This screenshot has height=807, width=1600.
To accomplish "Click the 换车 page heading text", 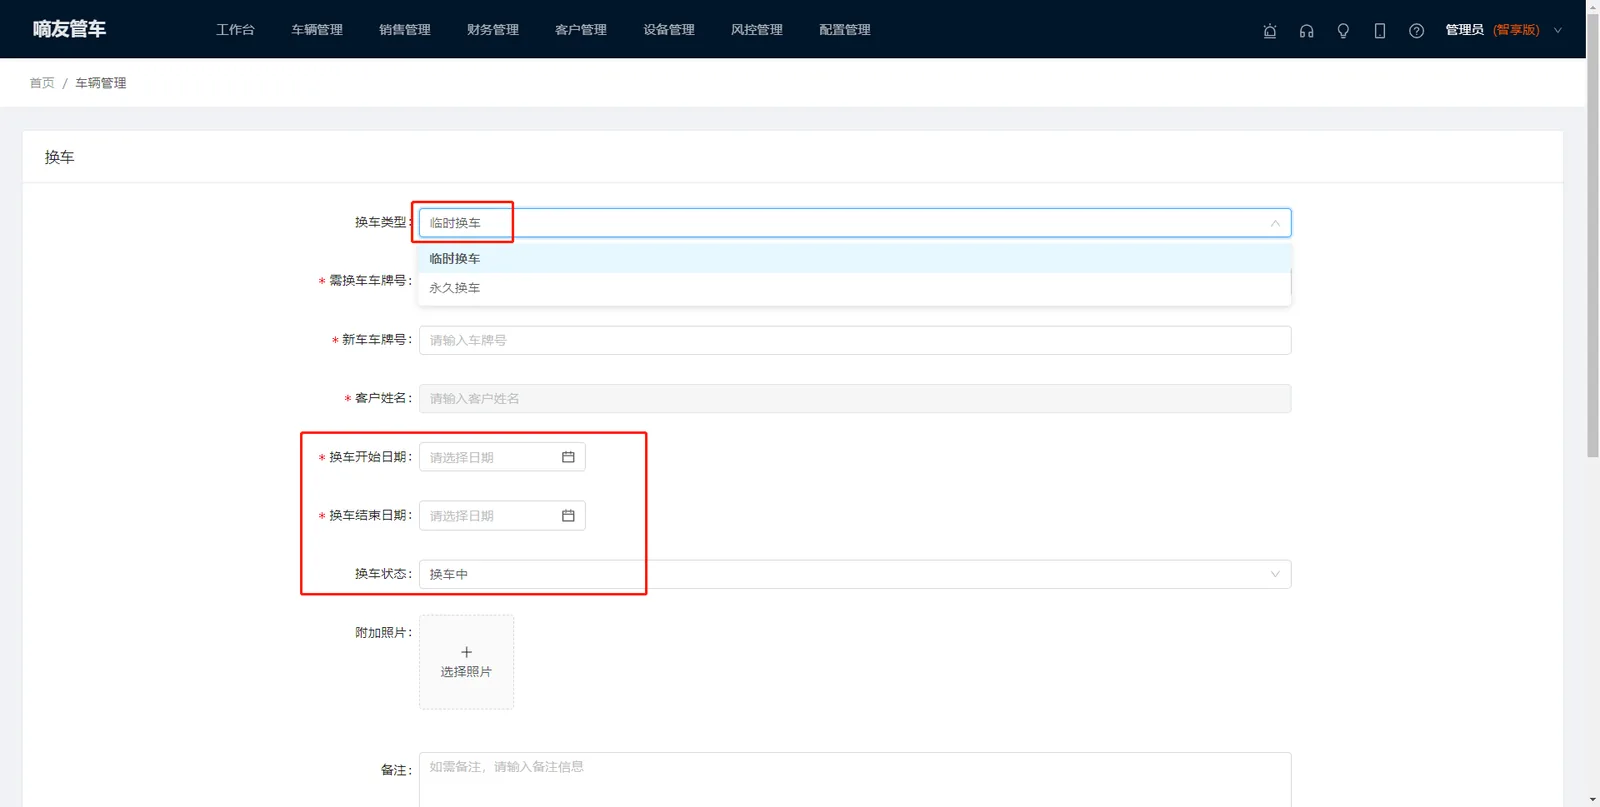I will [x=59, y=157].
